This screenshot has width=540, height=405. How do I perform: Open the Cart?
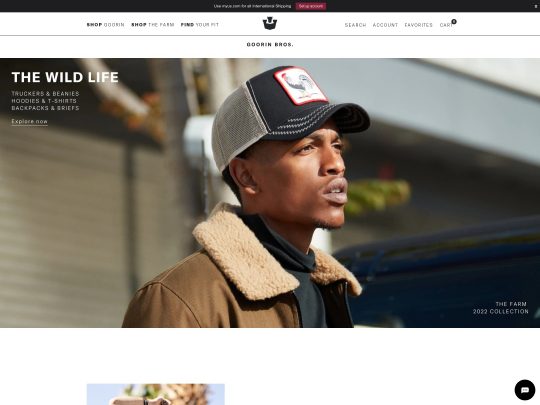tap(446, 25)
